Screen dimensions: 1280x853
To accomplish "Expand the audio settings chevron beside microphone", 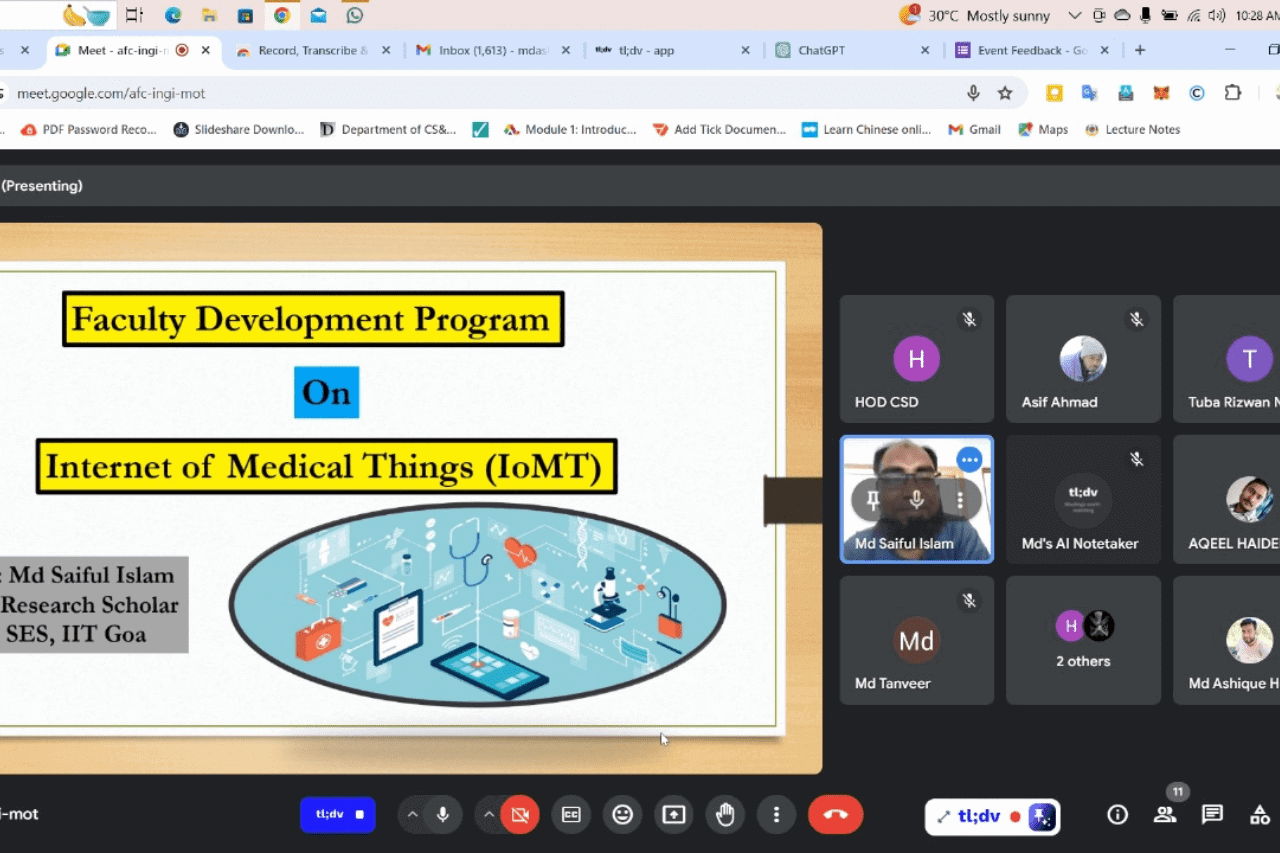I will click(x=412, y=815).
